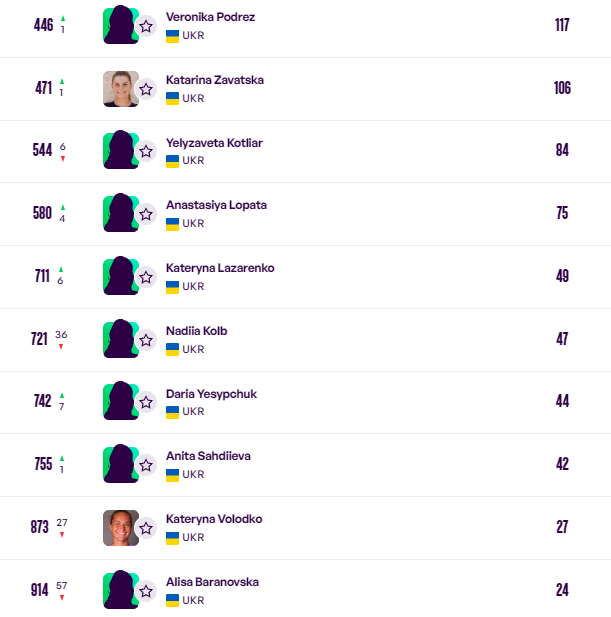Open Katarina Zavatska's profile photo
The height and width of the screenshot is (617, 611).
point(120,89)
